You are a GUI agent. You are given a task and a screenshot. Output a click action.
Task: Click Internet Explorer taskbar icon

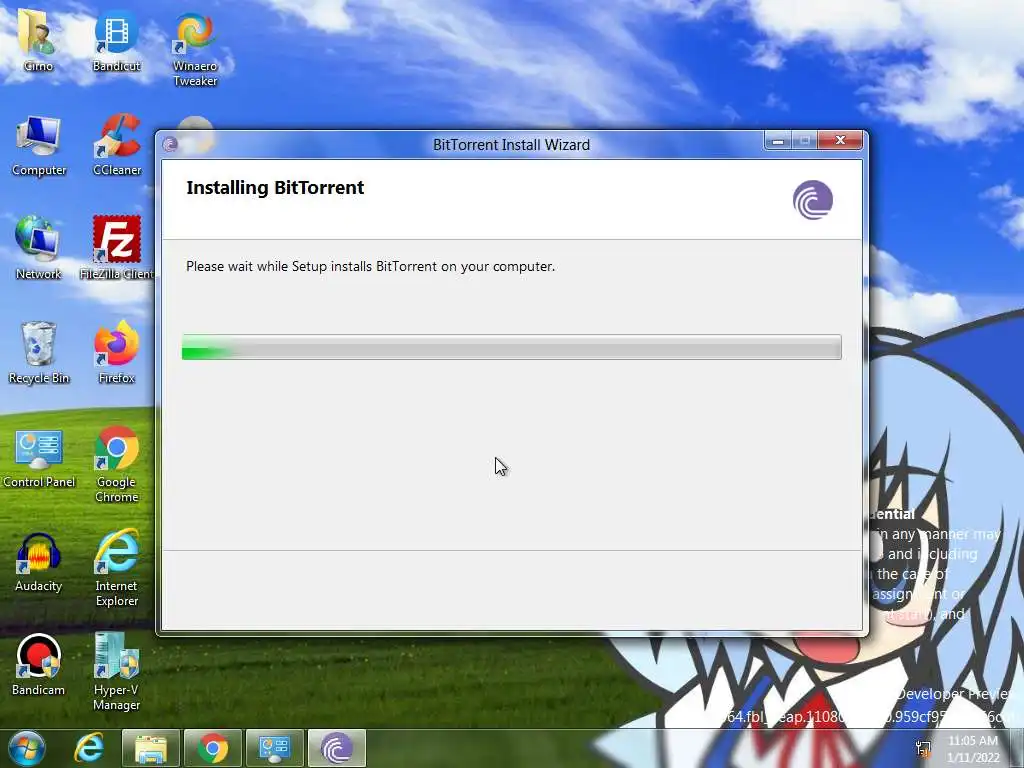(x=89, y=748)
